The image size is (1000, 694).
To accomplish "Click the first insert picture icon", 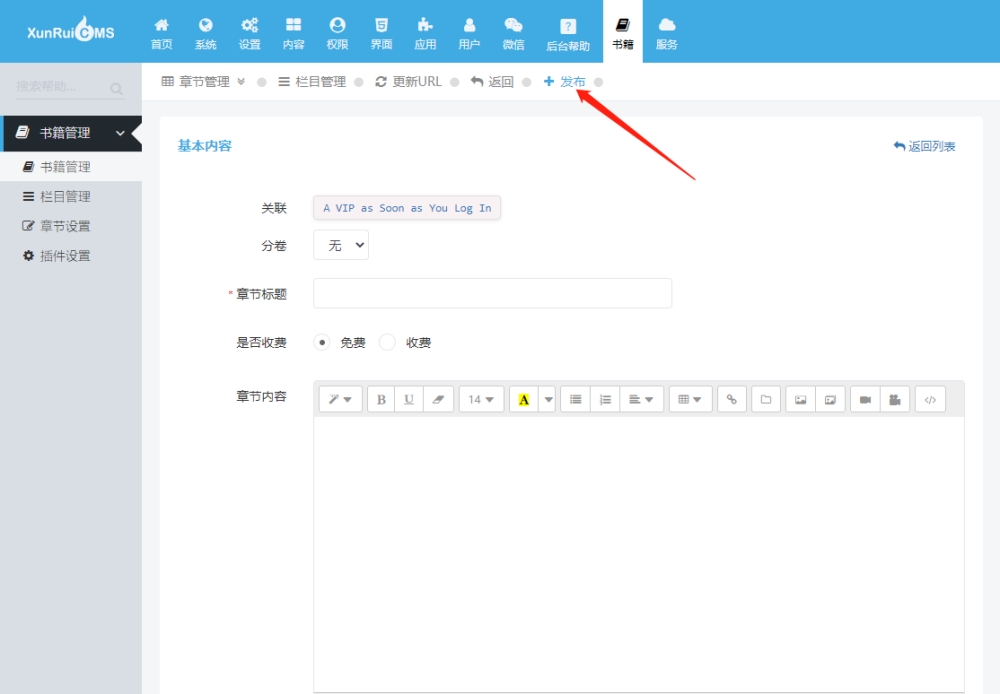I will click(800, 399).
